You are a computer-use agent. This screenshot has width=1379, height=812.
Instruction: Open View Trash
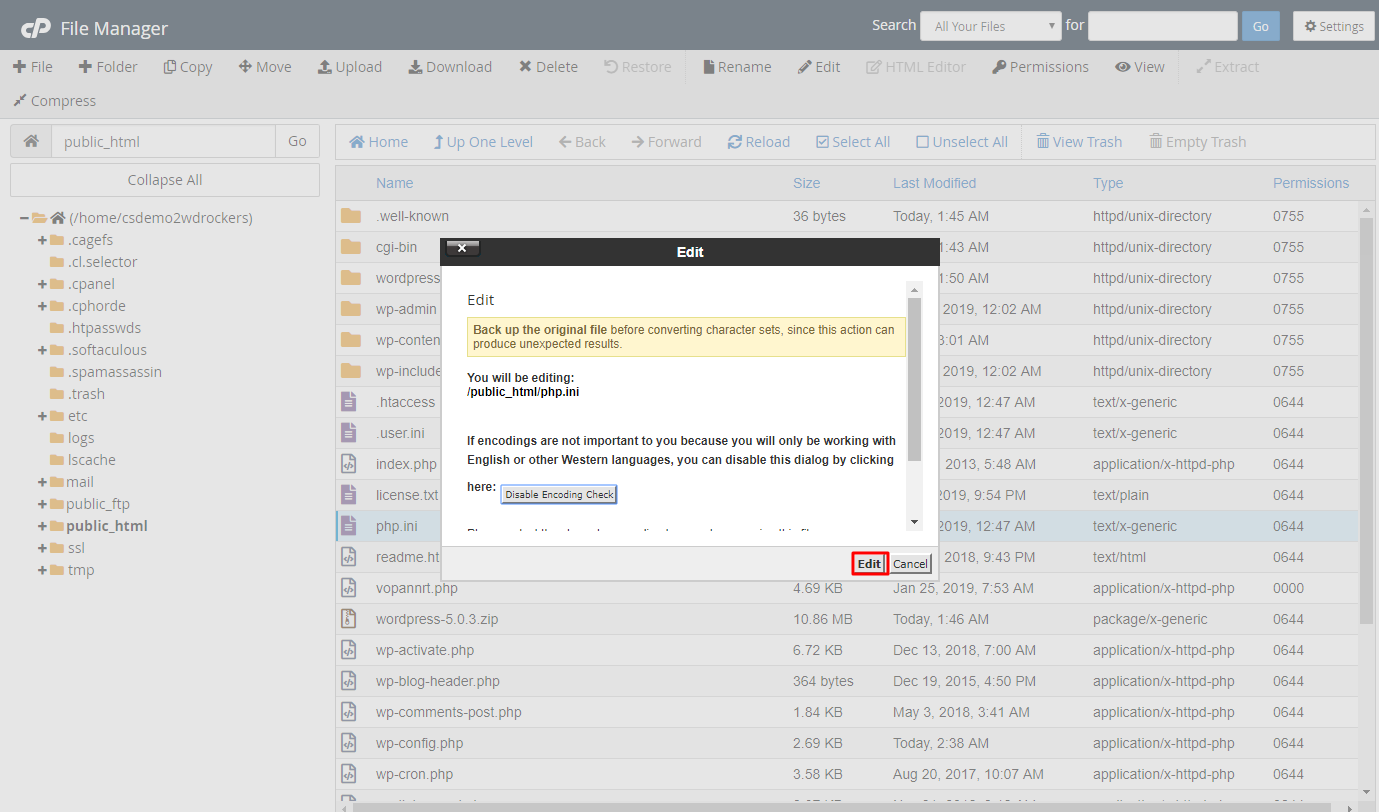pyautogui.click(x=1079, y=141)
